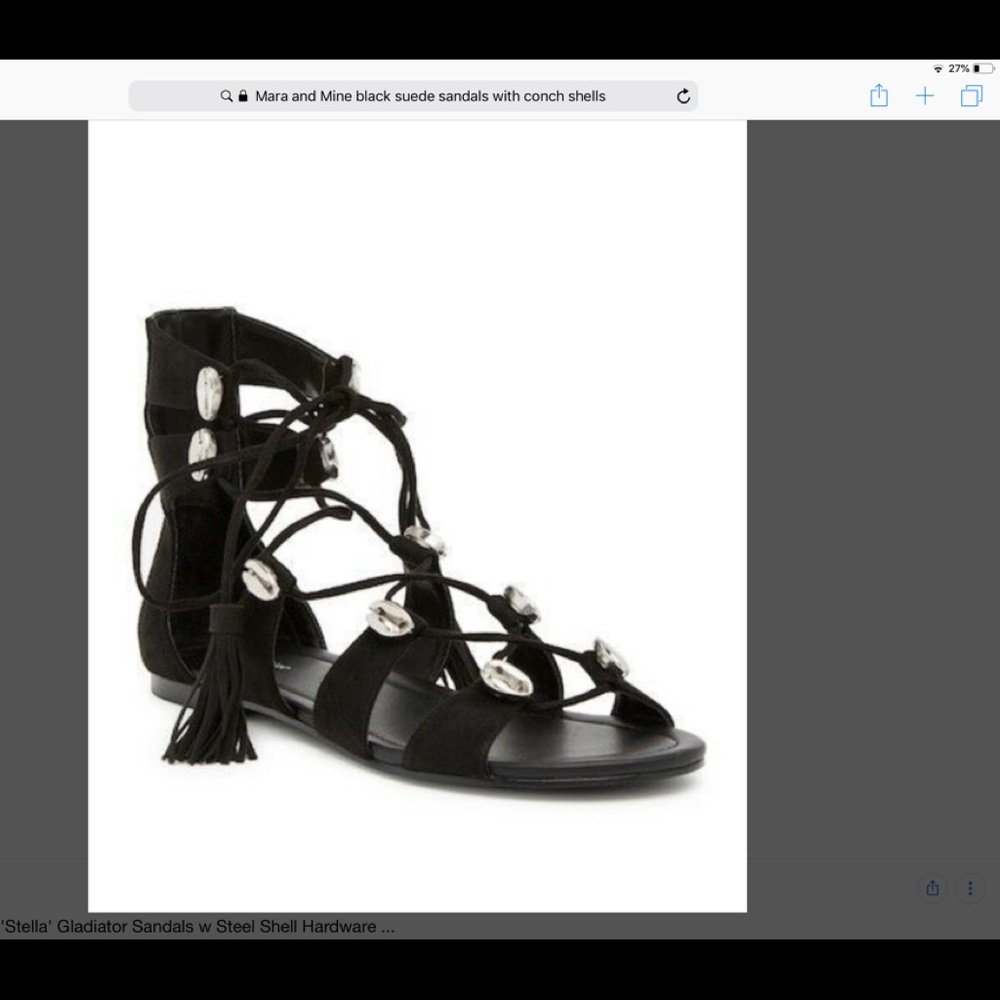Viewport: 1000px width, 1000px height.
Task: Open a new tab with the plus icon
Action: (924, 95)
